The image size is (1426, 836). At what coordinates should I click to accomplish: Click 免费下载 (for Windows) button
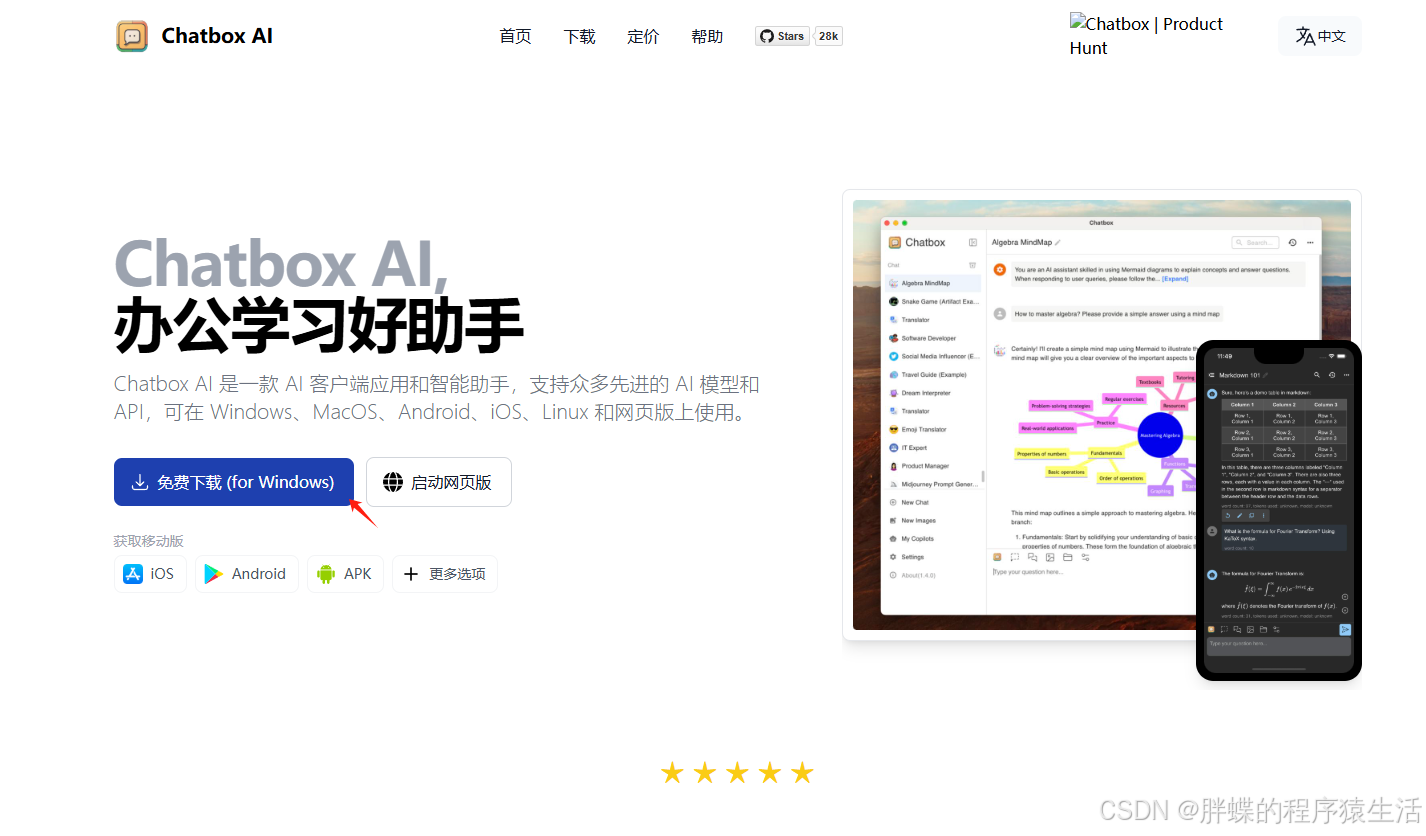pyautogui.click(x=234, y=482)
